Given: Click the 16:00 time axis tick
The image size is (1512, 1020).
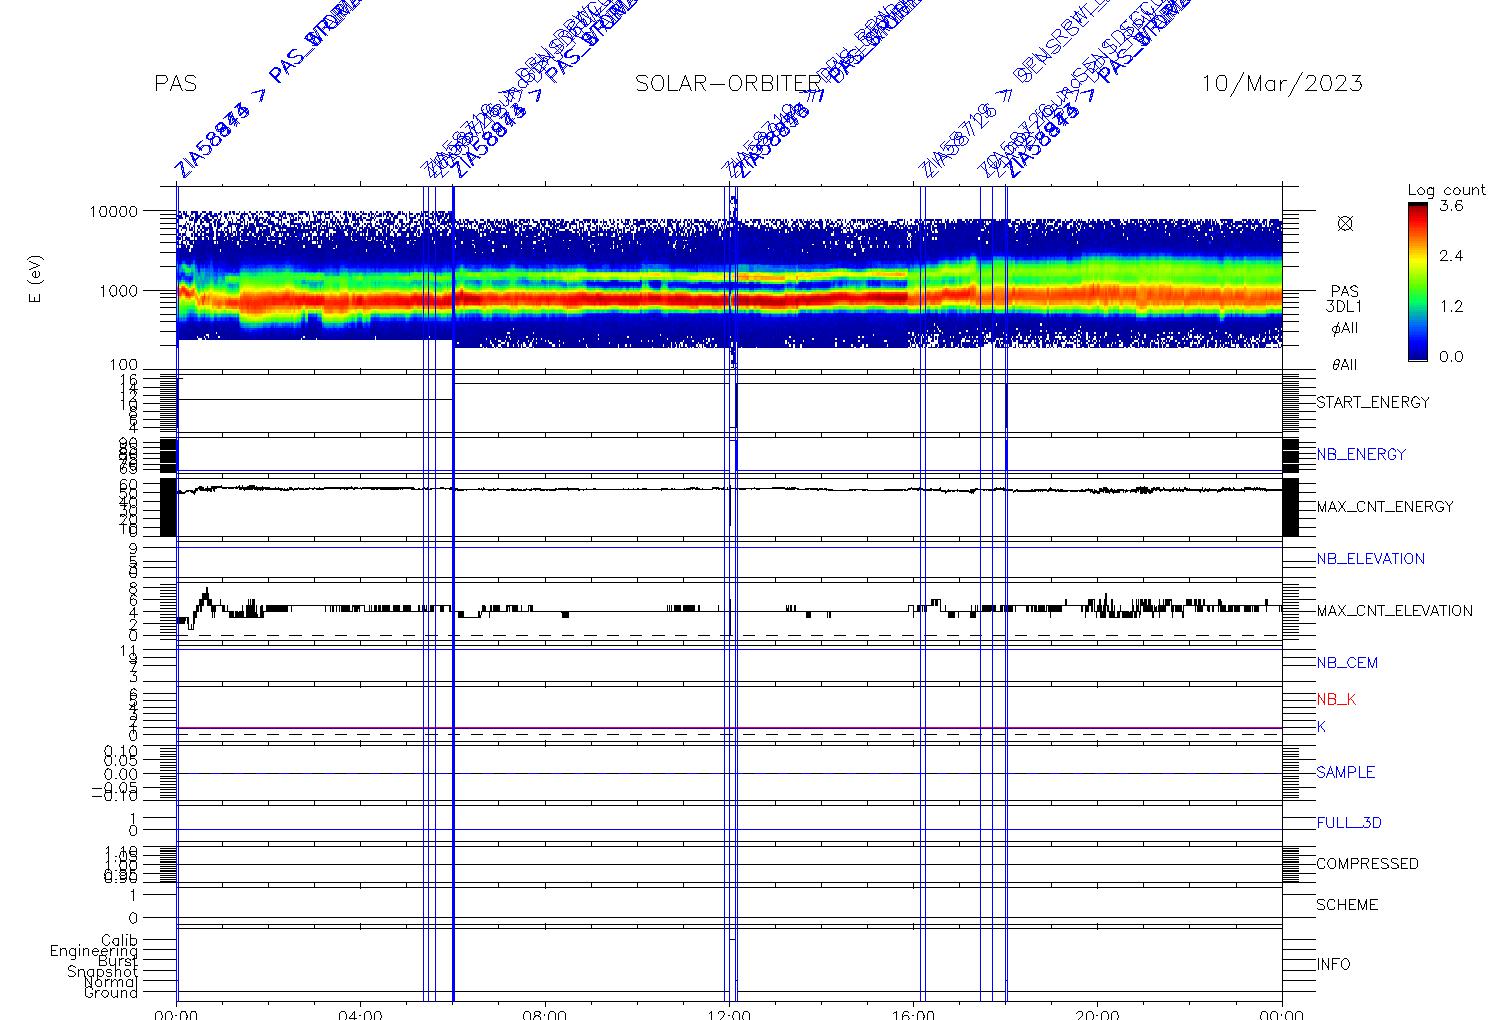Looking at the screenshot, I should click(x=913, y=1013).
